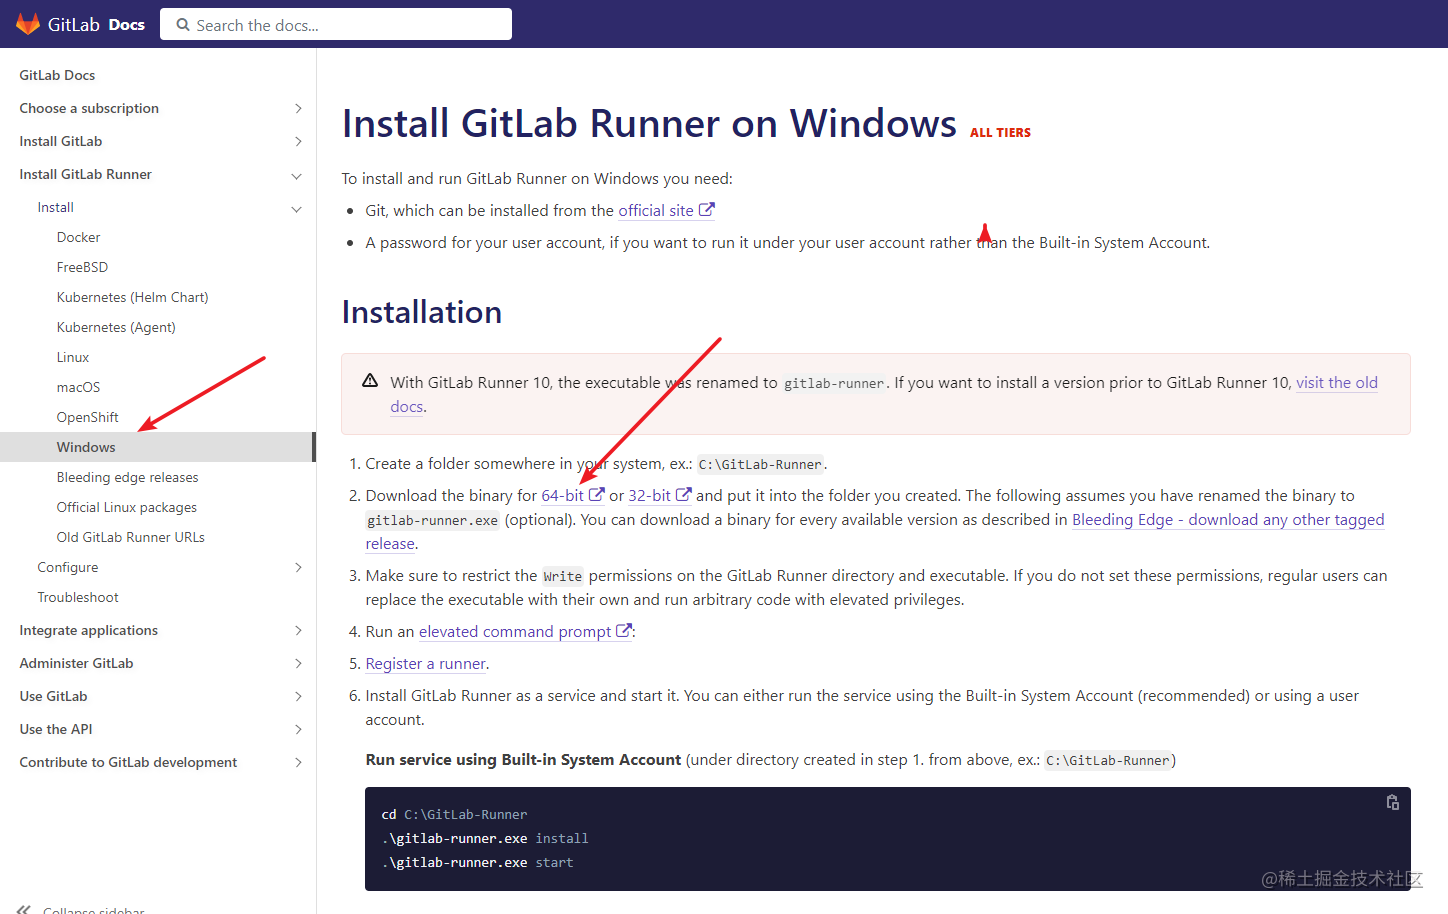
Task: Click the search magnifier icon
Action: pos(183,25)
